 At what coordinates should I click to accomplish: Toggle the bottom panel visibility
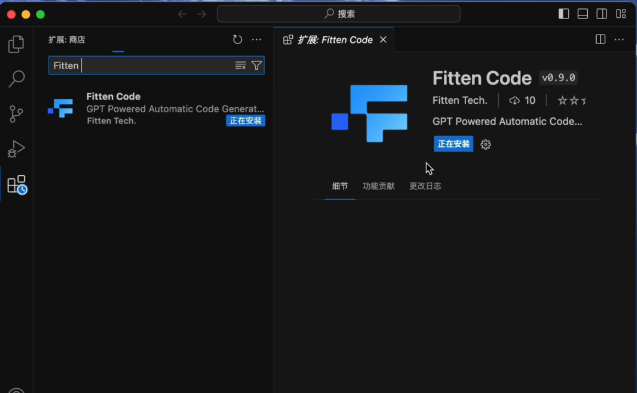(x=583, y=14)
